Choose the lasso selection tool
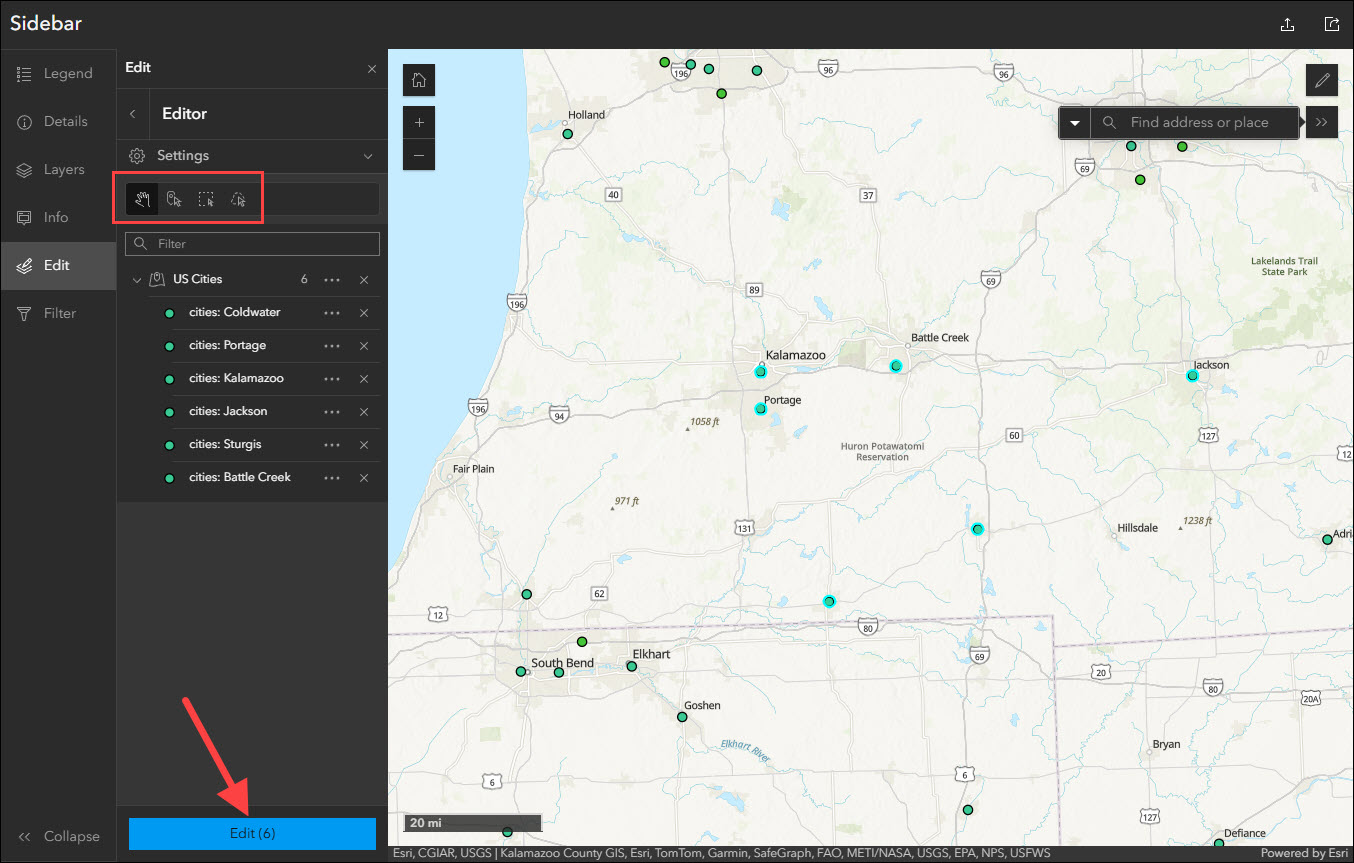Screen dimensions: 1354x863 [x=238, y=199]
